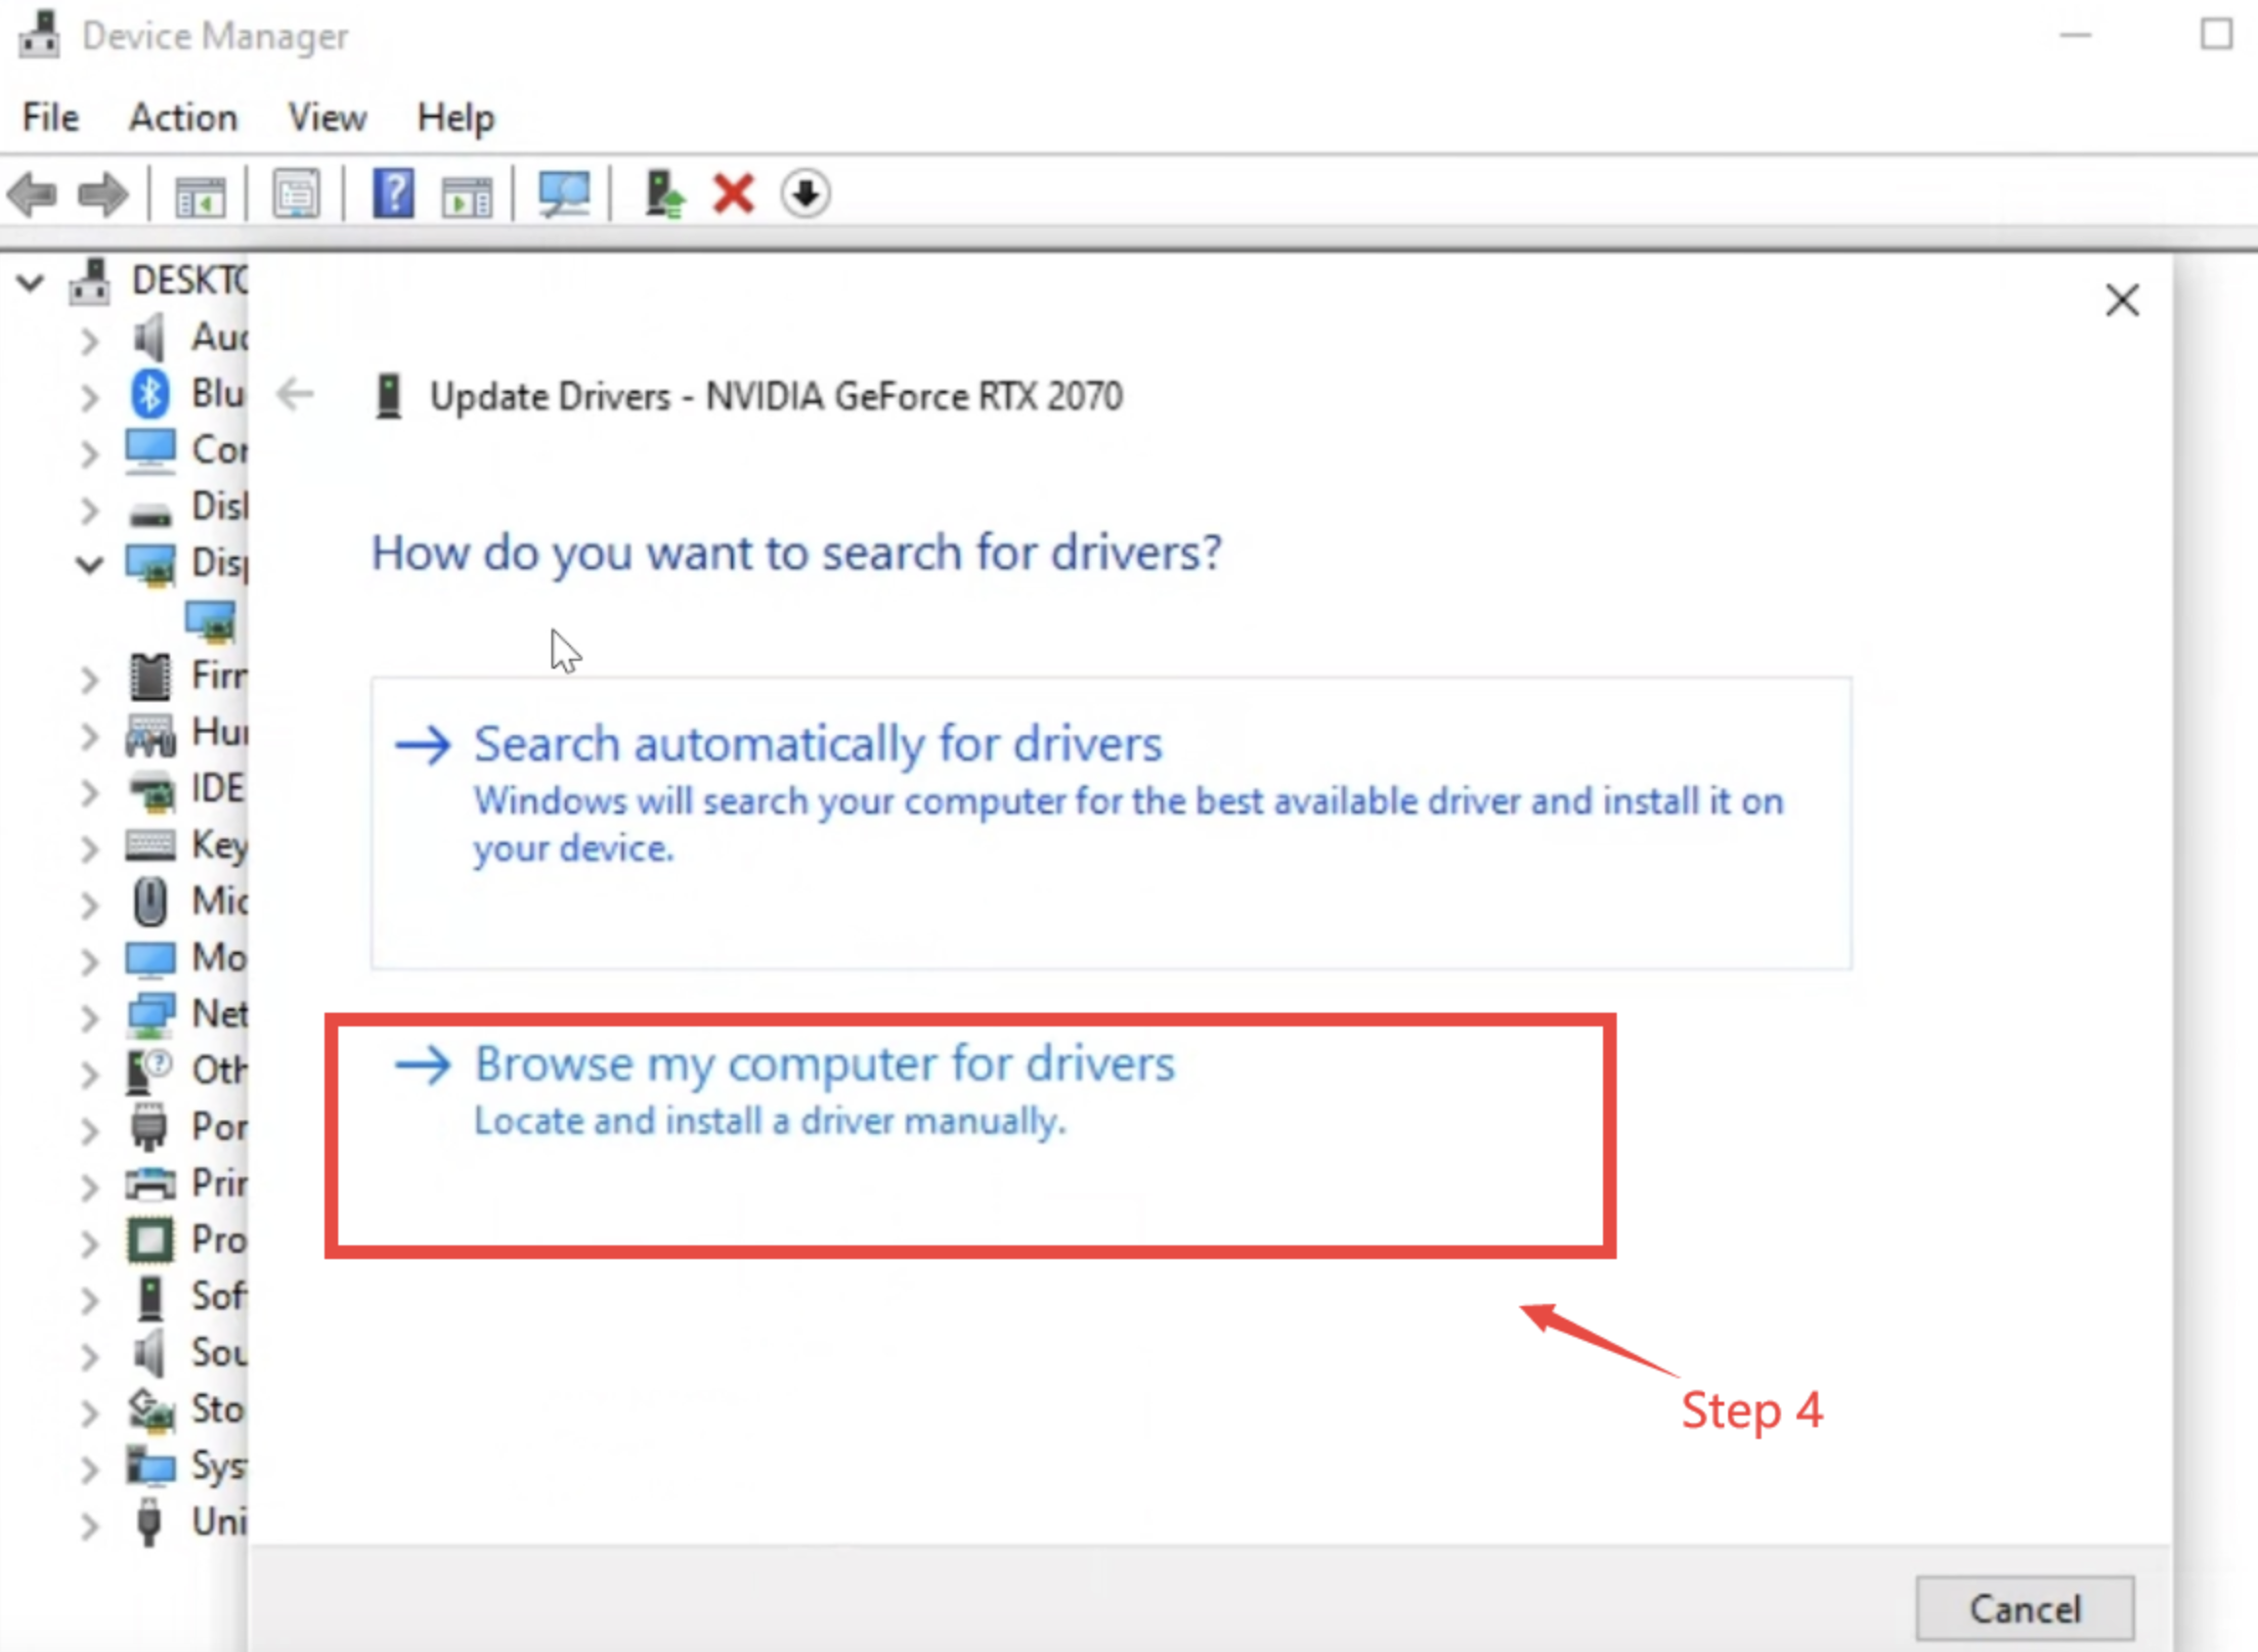The width and height of the screenshot is (2258, 1652).
Task: Expand the Bluetooth tree node
Action: pos(90,397)
